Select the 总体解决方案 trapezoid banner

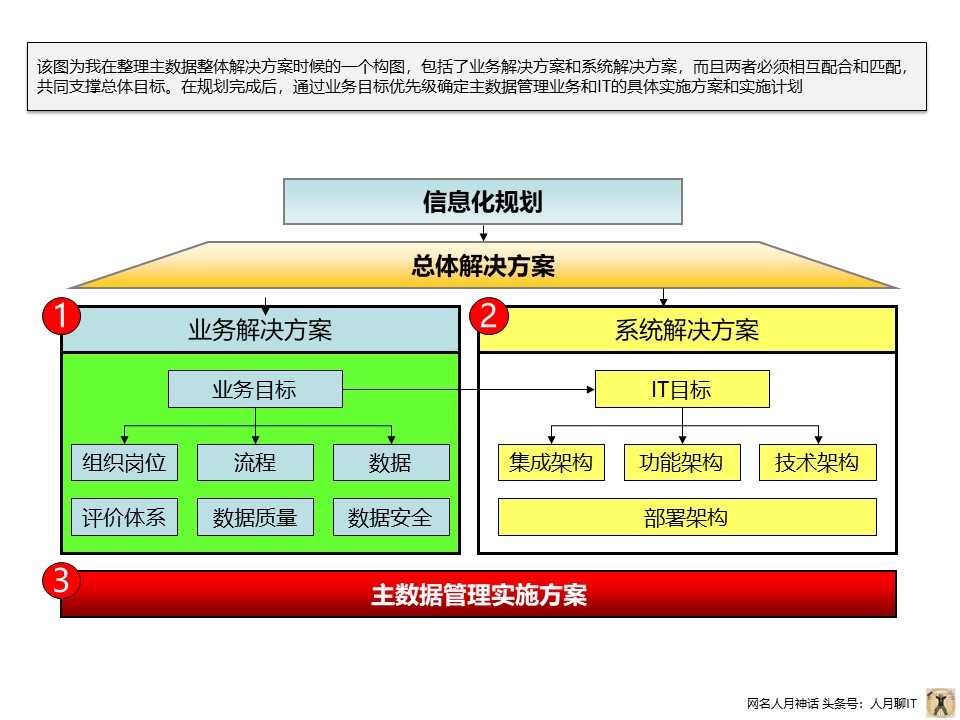483,266
